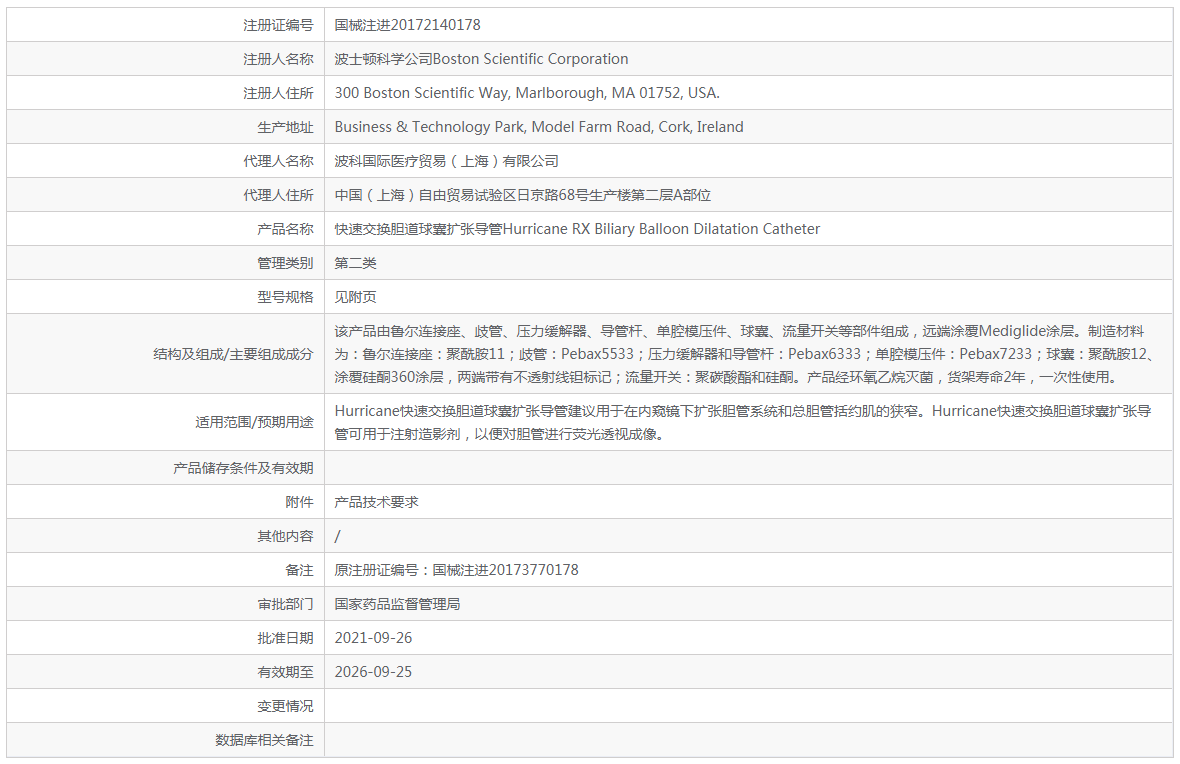Screen dimensions: 1180x764
Task: Select the registration number 国械注进20172140178
Action: point(407,25)
